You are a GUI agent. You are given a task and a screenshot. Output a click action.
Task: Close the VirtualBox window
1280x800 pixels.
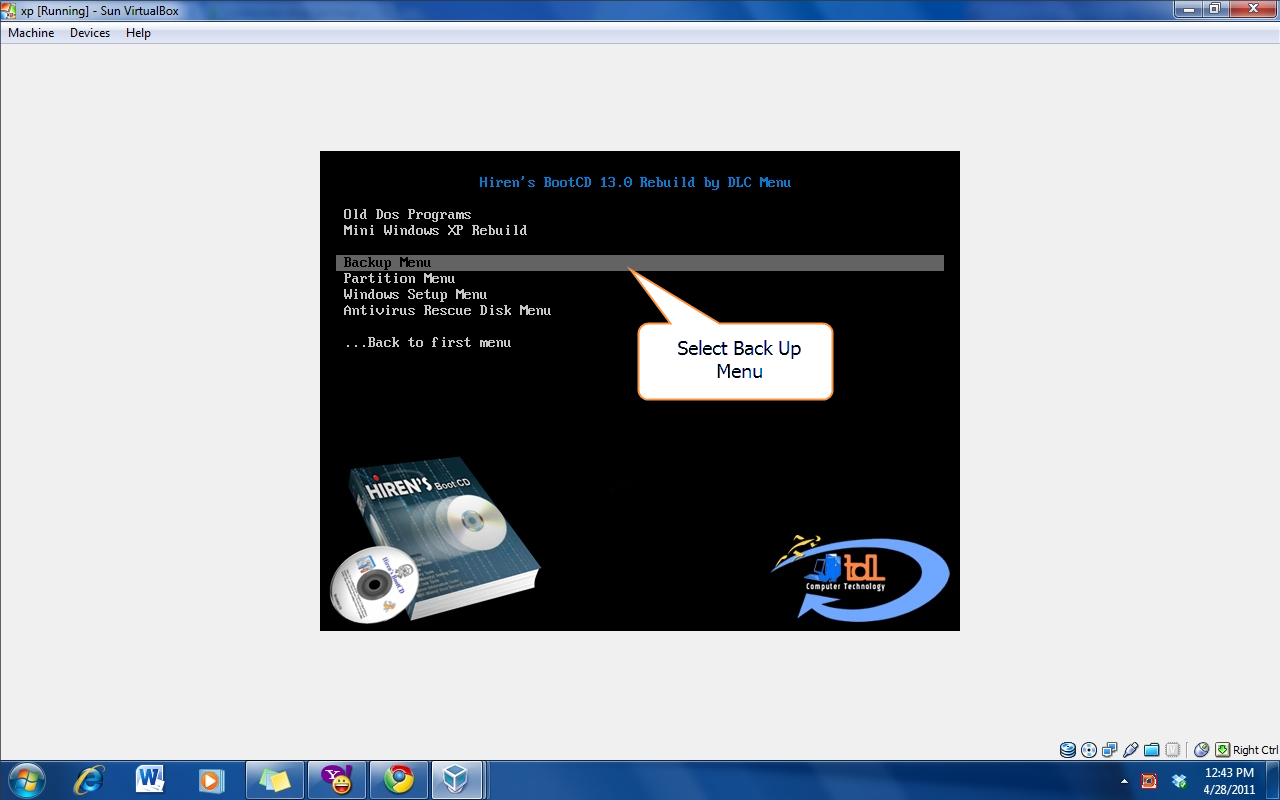pos(1251,8)
